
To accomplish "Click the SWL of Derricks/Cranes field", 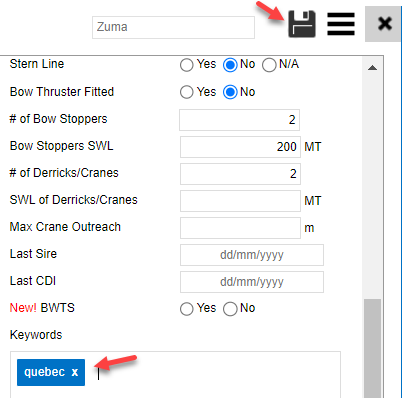I will 240,201.
